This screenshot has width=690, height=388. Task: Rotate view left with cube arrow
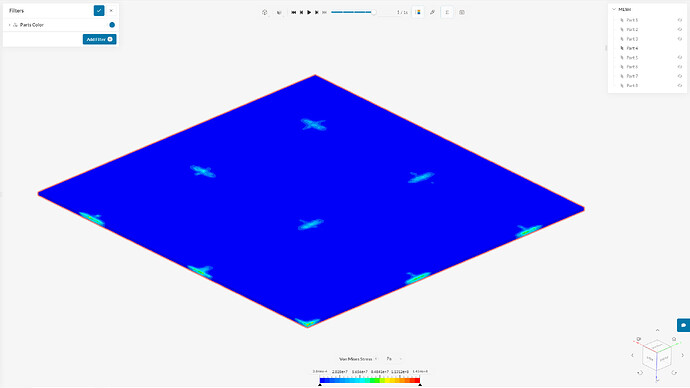[632, 355]
